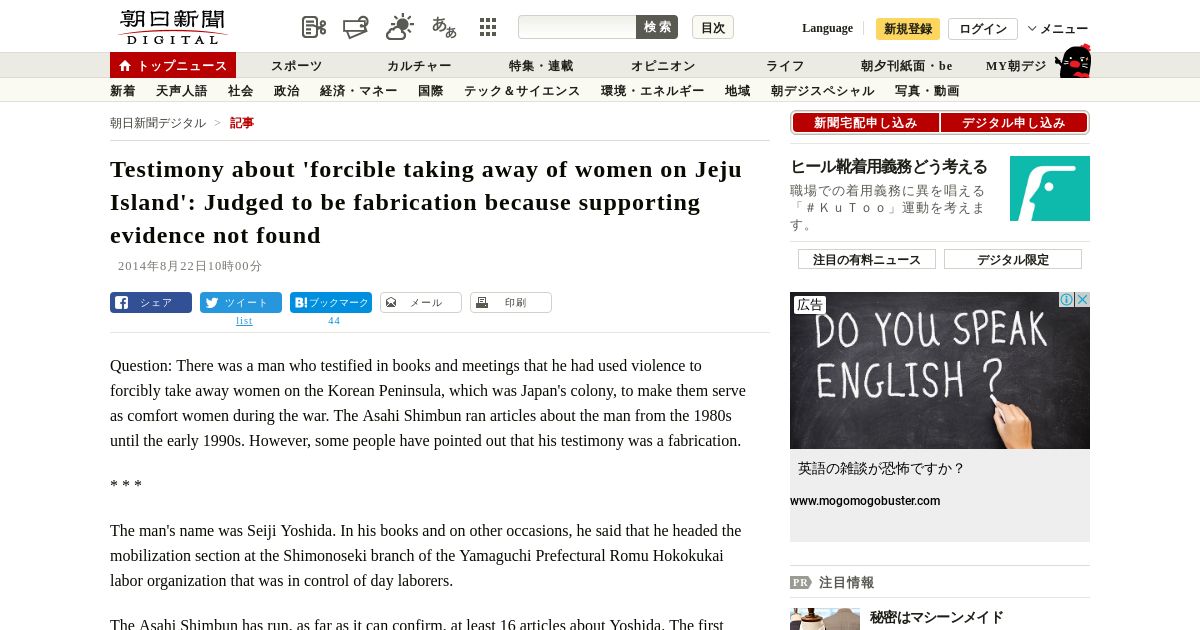This screenshot has width=1200, height=630.
Task: Open the Do You Speak English ad image
Action: tap(940, 370)
